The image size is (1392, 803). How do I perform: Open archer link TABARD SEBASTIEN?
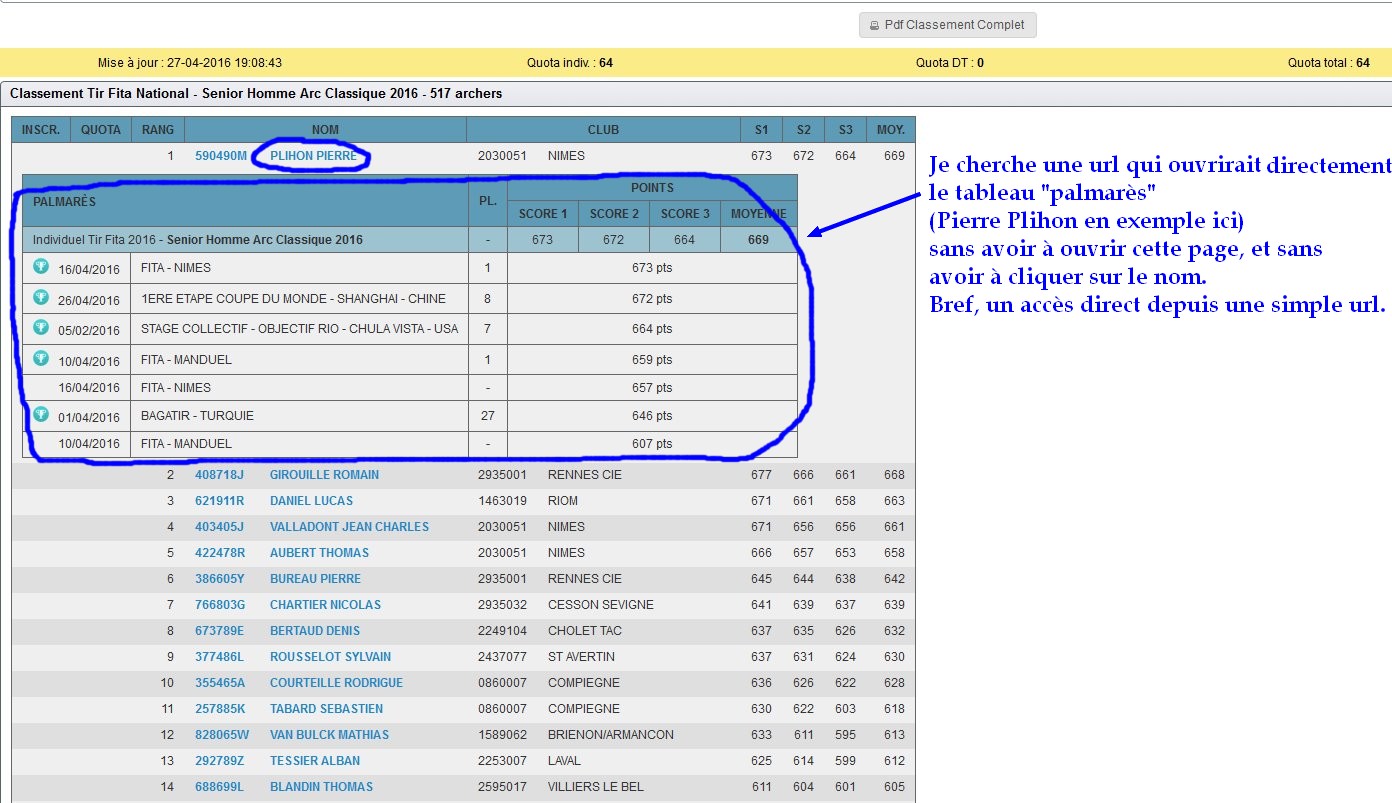pyautogui.click(x=326, y=709)
